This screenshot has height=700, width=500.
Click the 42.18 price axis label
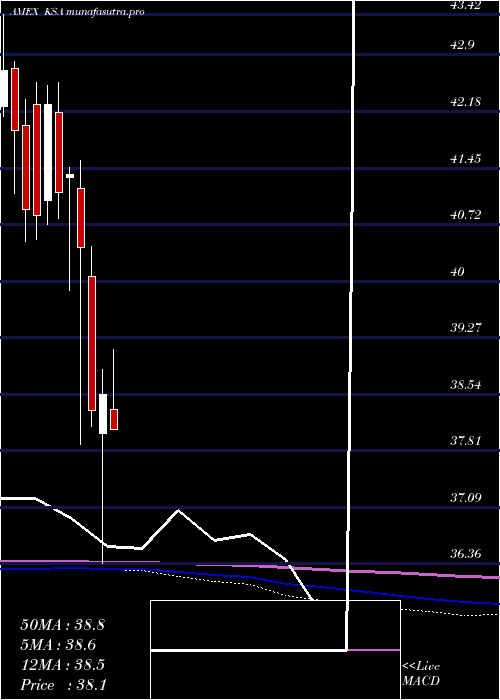[468, 102]
